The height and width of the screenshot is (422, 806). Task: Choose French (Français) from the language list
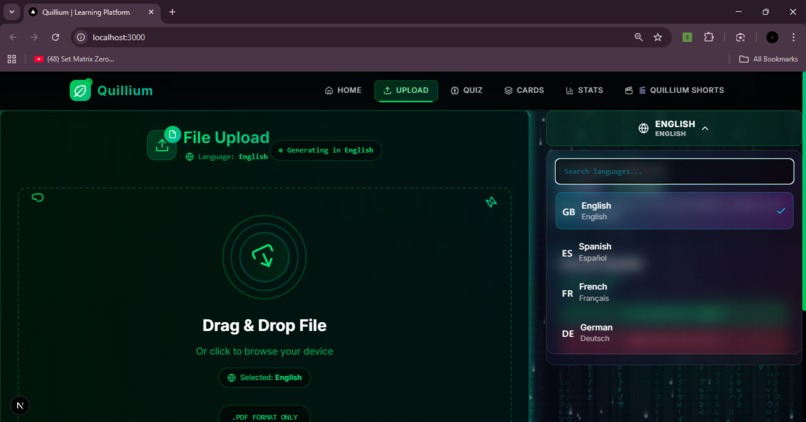(x=674, y=292)
